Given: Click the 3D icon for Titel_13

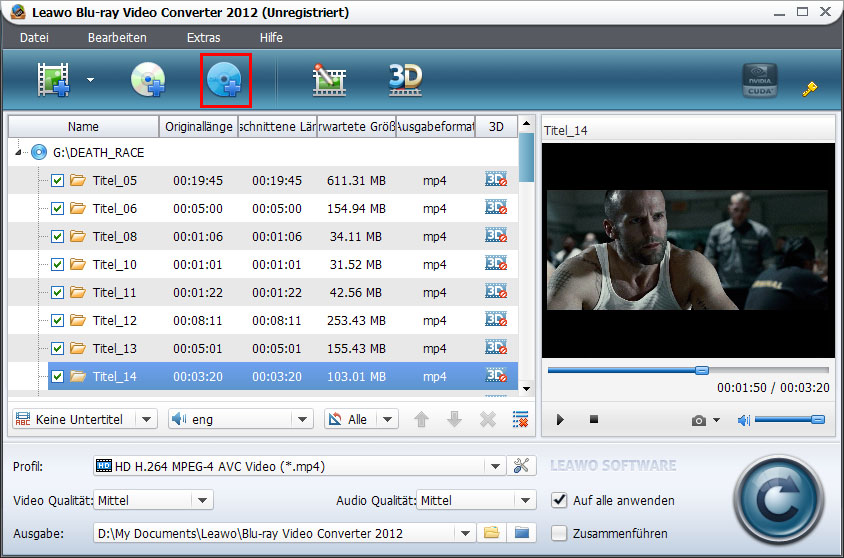Looking at the screenshot, I should [496, 347].
